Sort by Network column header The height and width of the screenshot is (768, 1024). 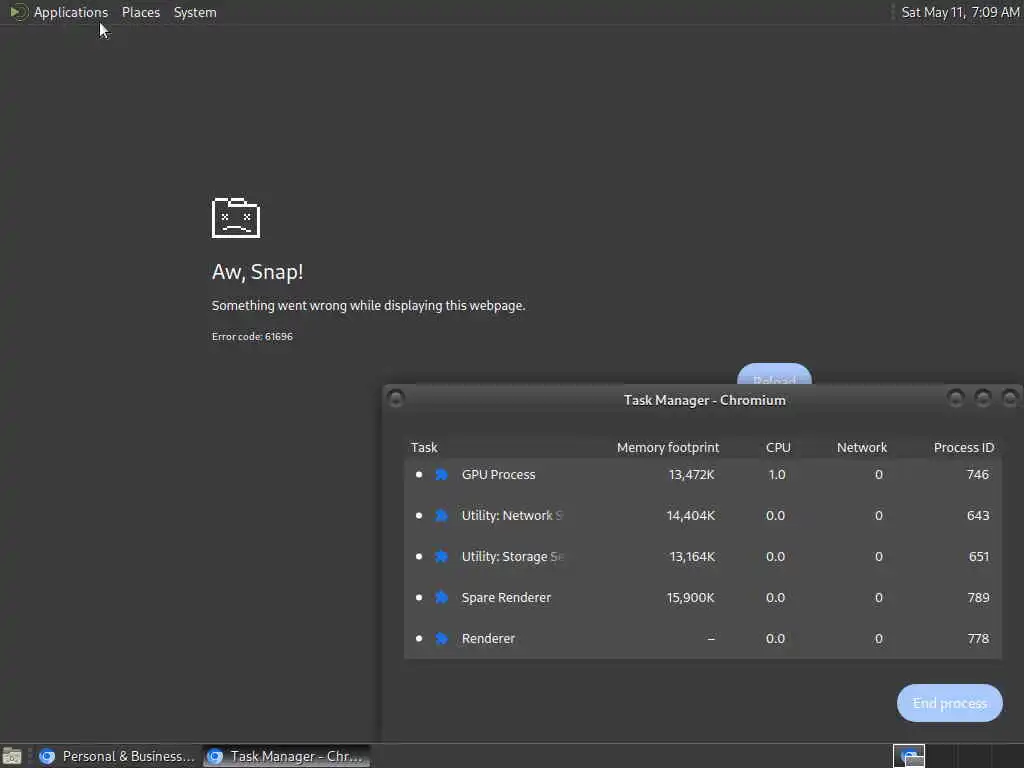point(861,447)
